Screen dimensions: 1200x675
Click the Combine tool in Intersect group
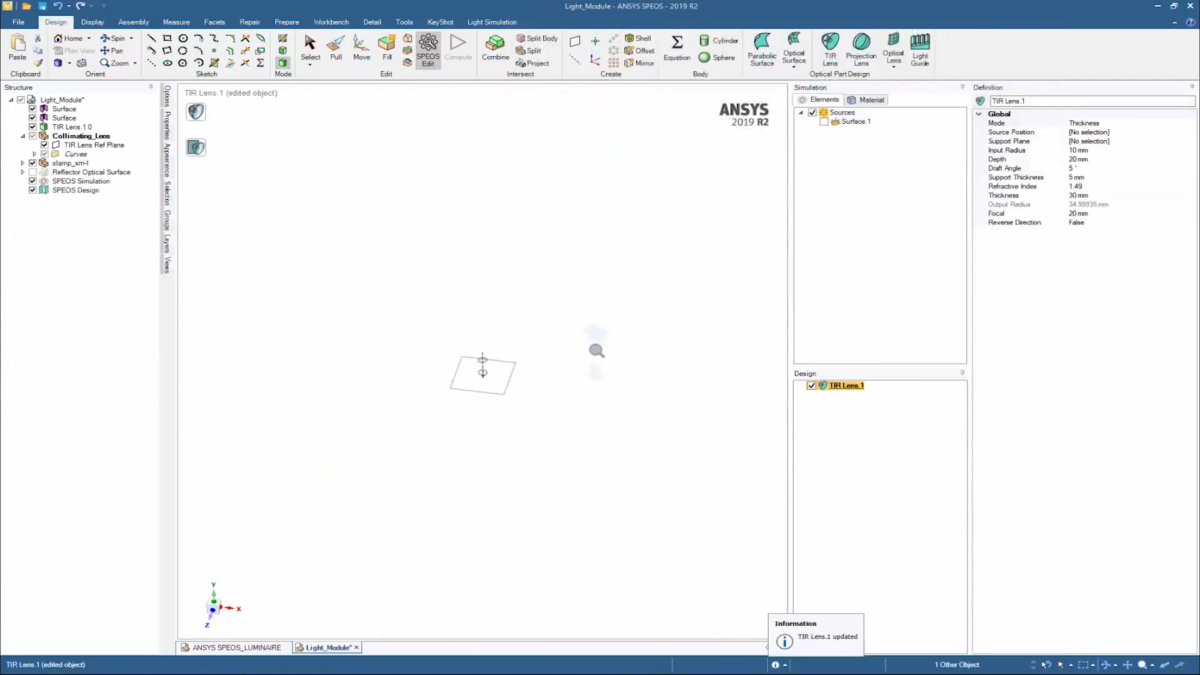pyautogui.click(x=495, y=47)
